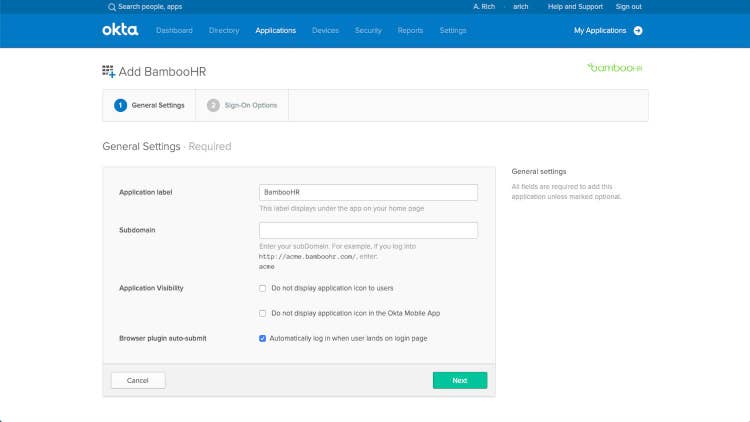The height and width of the screenshot is (422, 750).
Task: Select the Sign-On Options step tab
Action: click(242, 105)
